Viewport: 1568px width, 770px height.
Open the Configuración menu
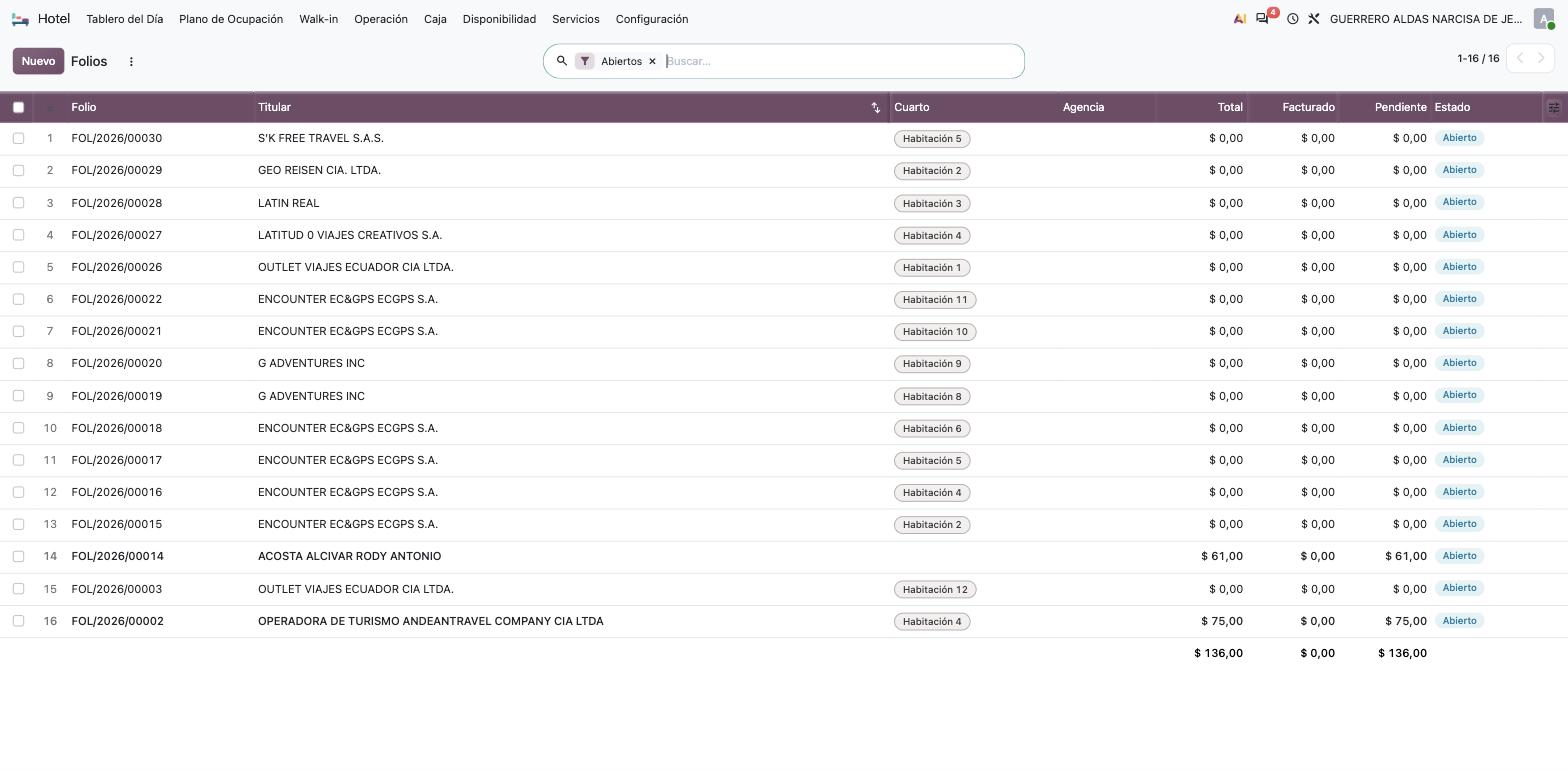(652, 19)
